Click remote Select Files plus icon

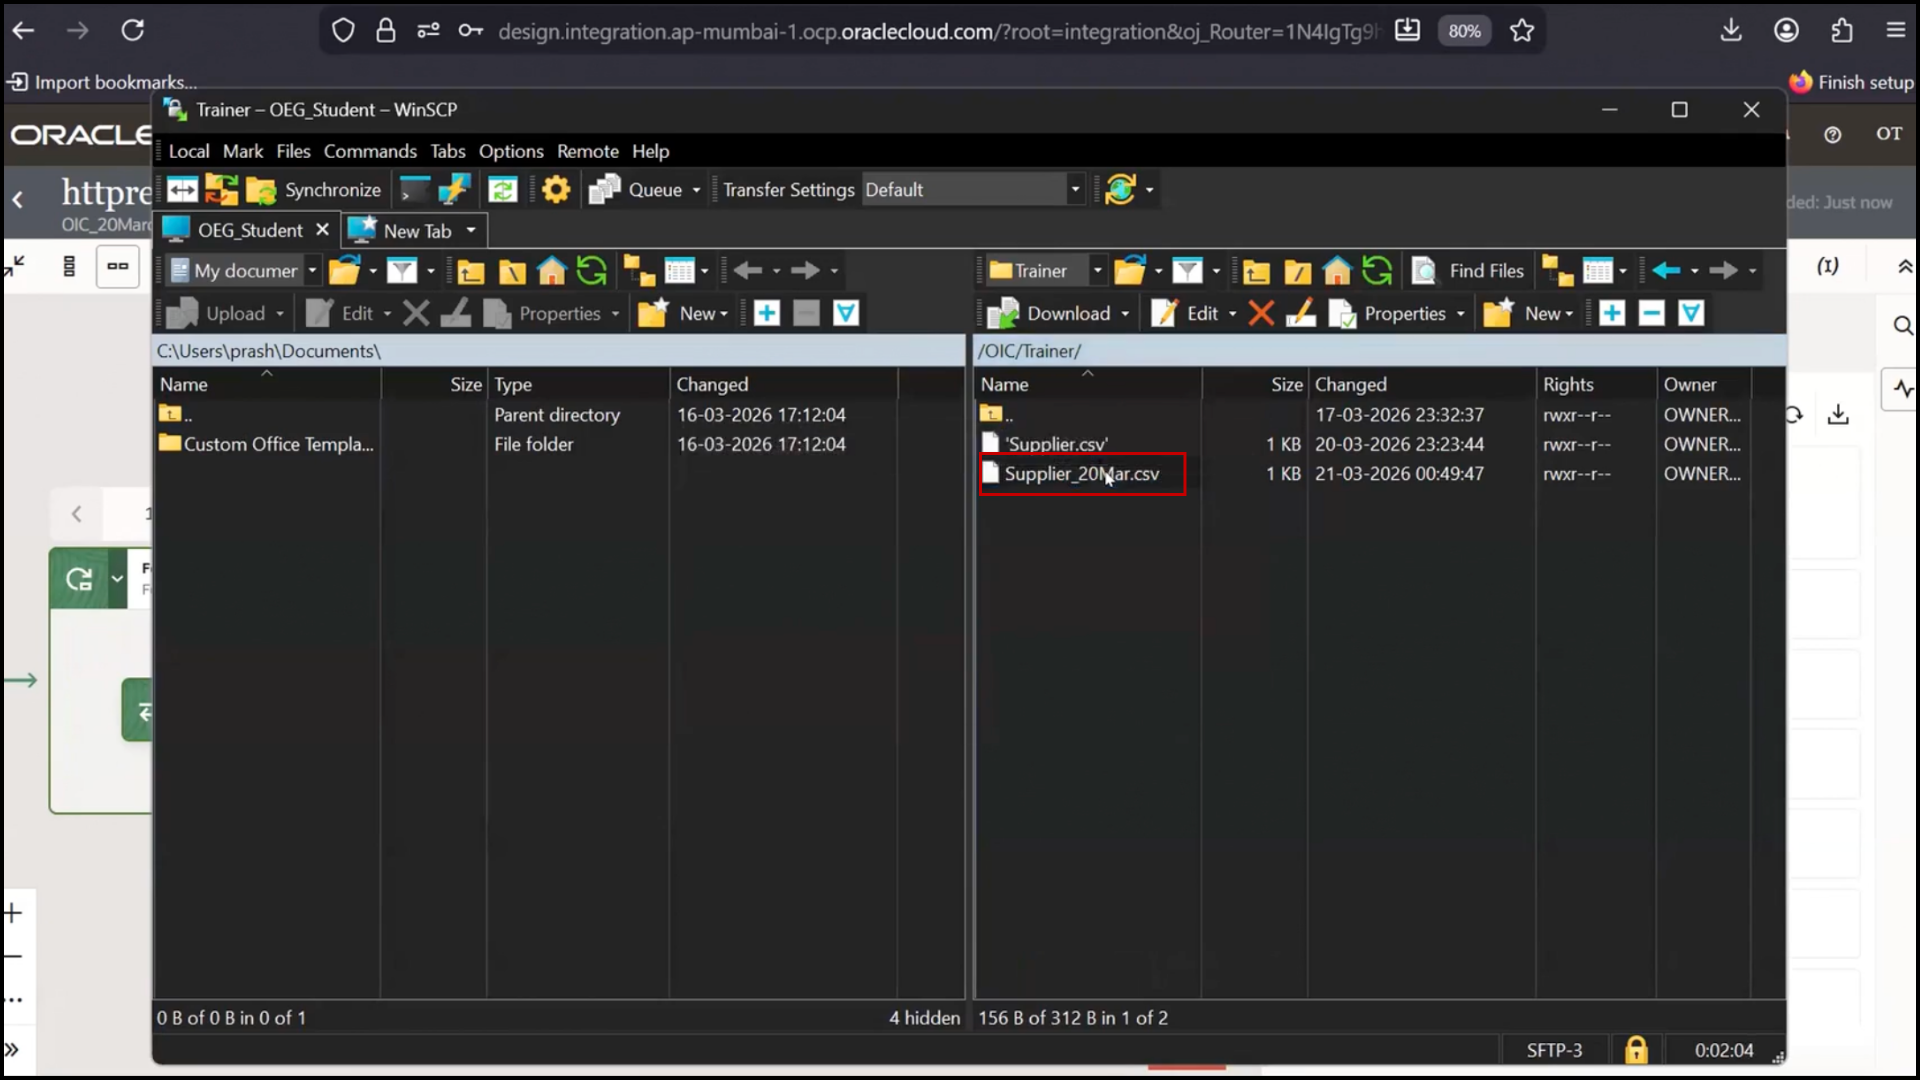[1612, 314]
